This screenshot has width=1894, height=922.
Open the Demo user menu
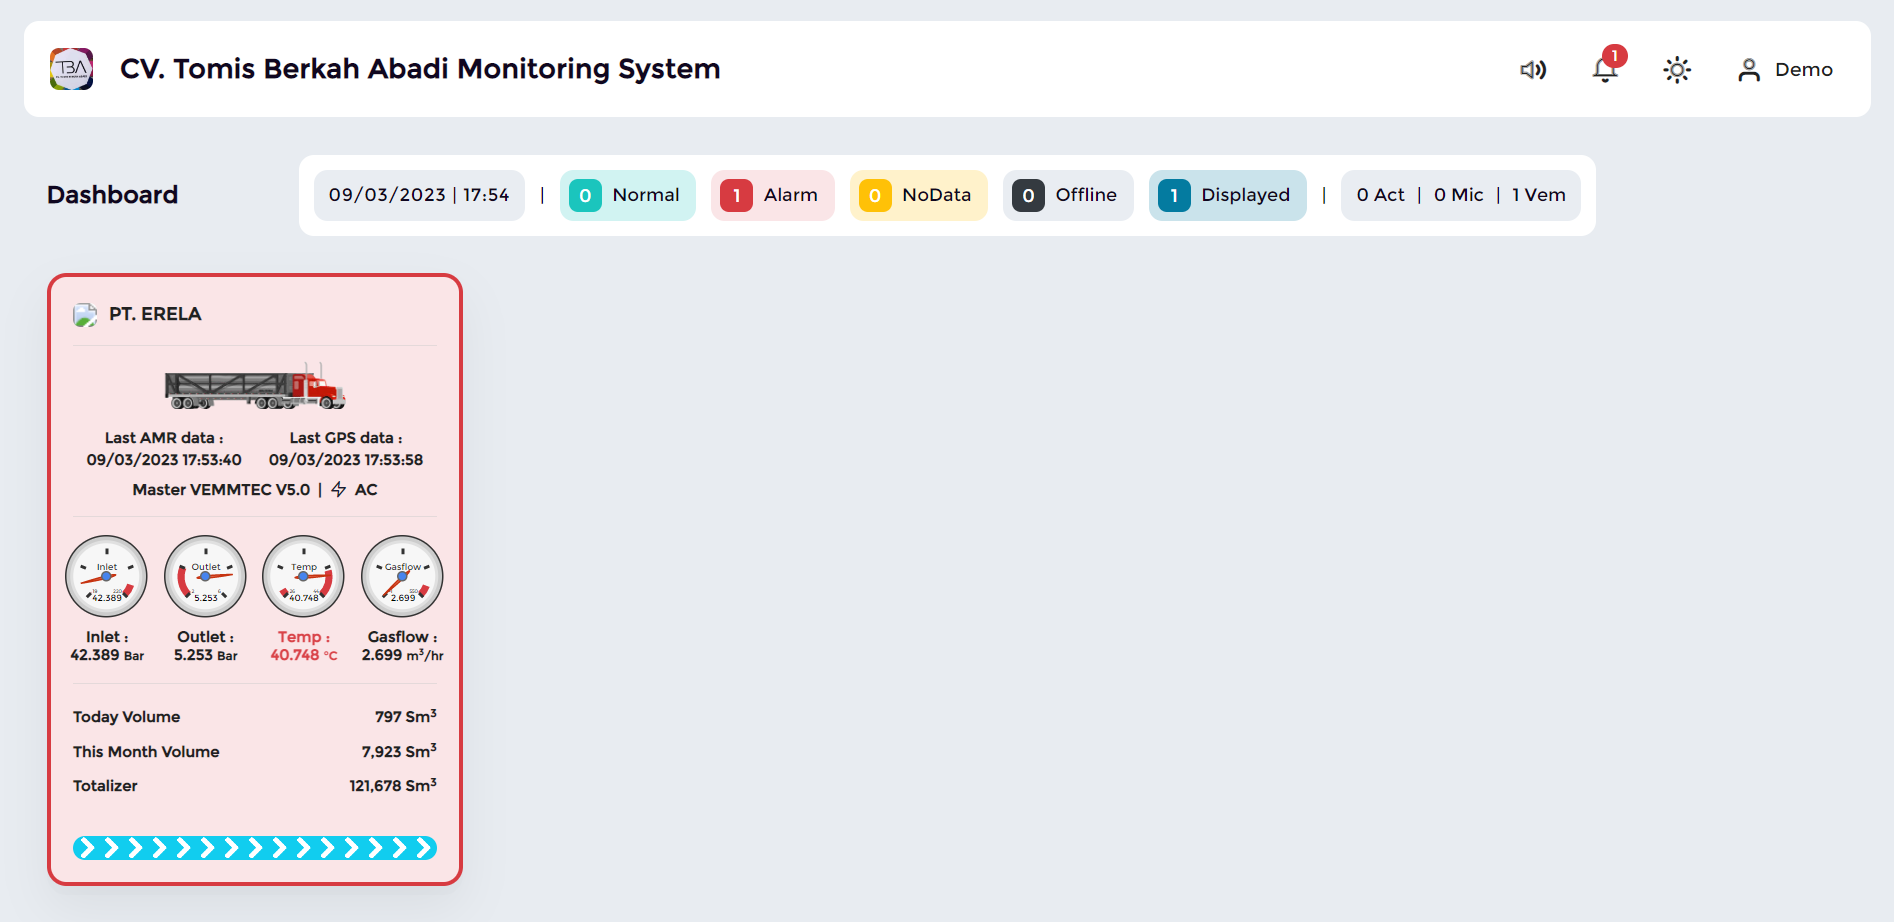1785,70
